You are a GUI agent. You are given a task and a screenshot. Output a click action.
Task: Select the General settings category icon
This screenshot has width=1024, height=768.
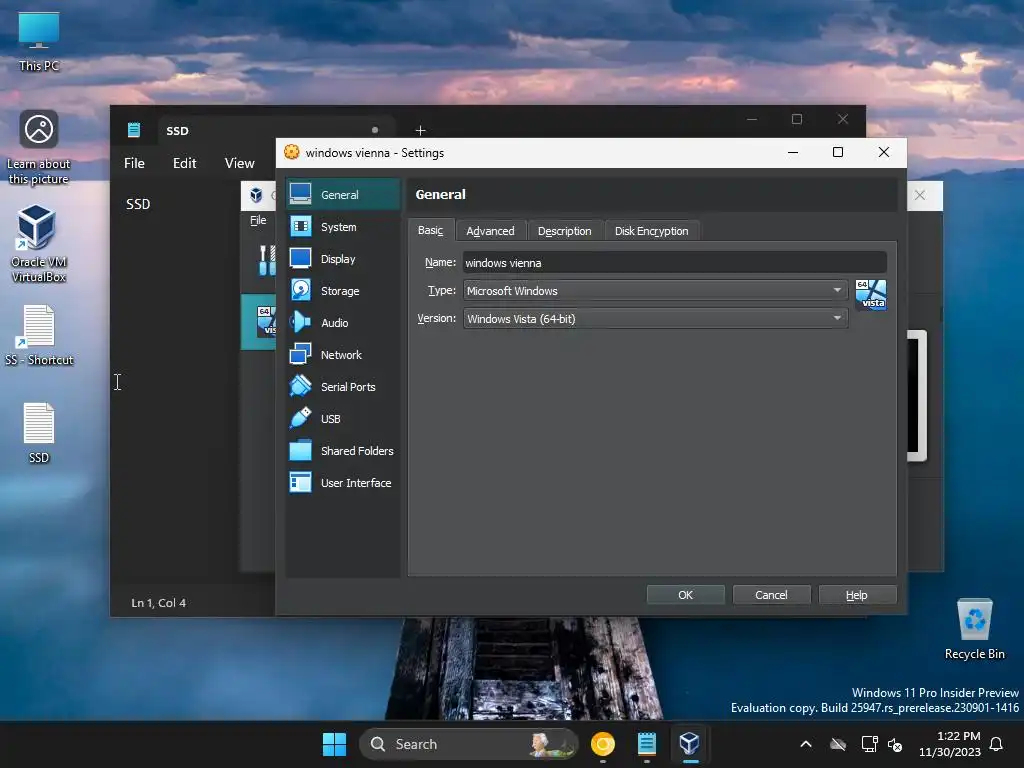pos(300,194)
